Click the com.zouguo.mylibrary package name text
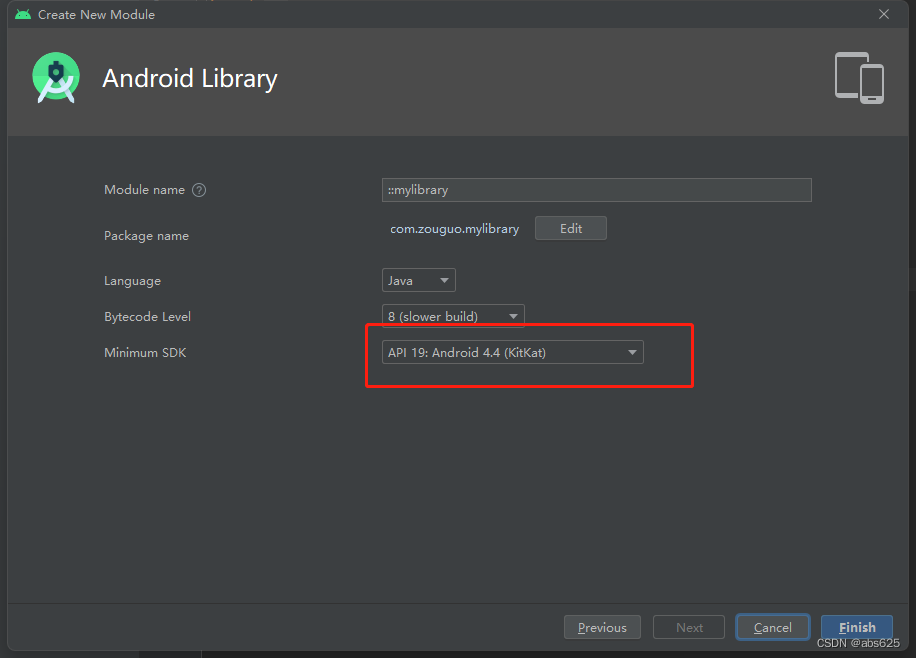Viewport: 916px width, 658px height. 454,229
